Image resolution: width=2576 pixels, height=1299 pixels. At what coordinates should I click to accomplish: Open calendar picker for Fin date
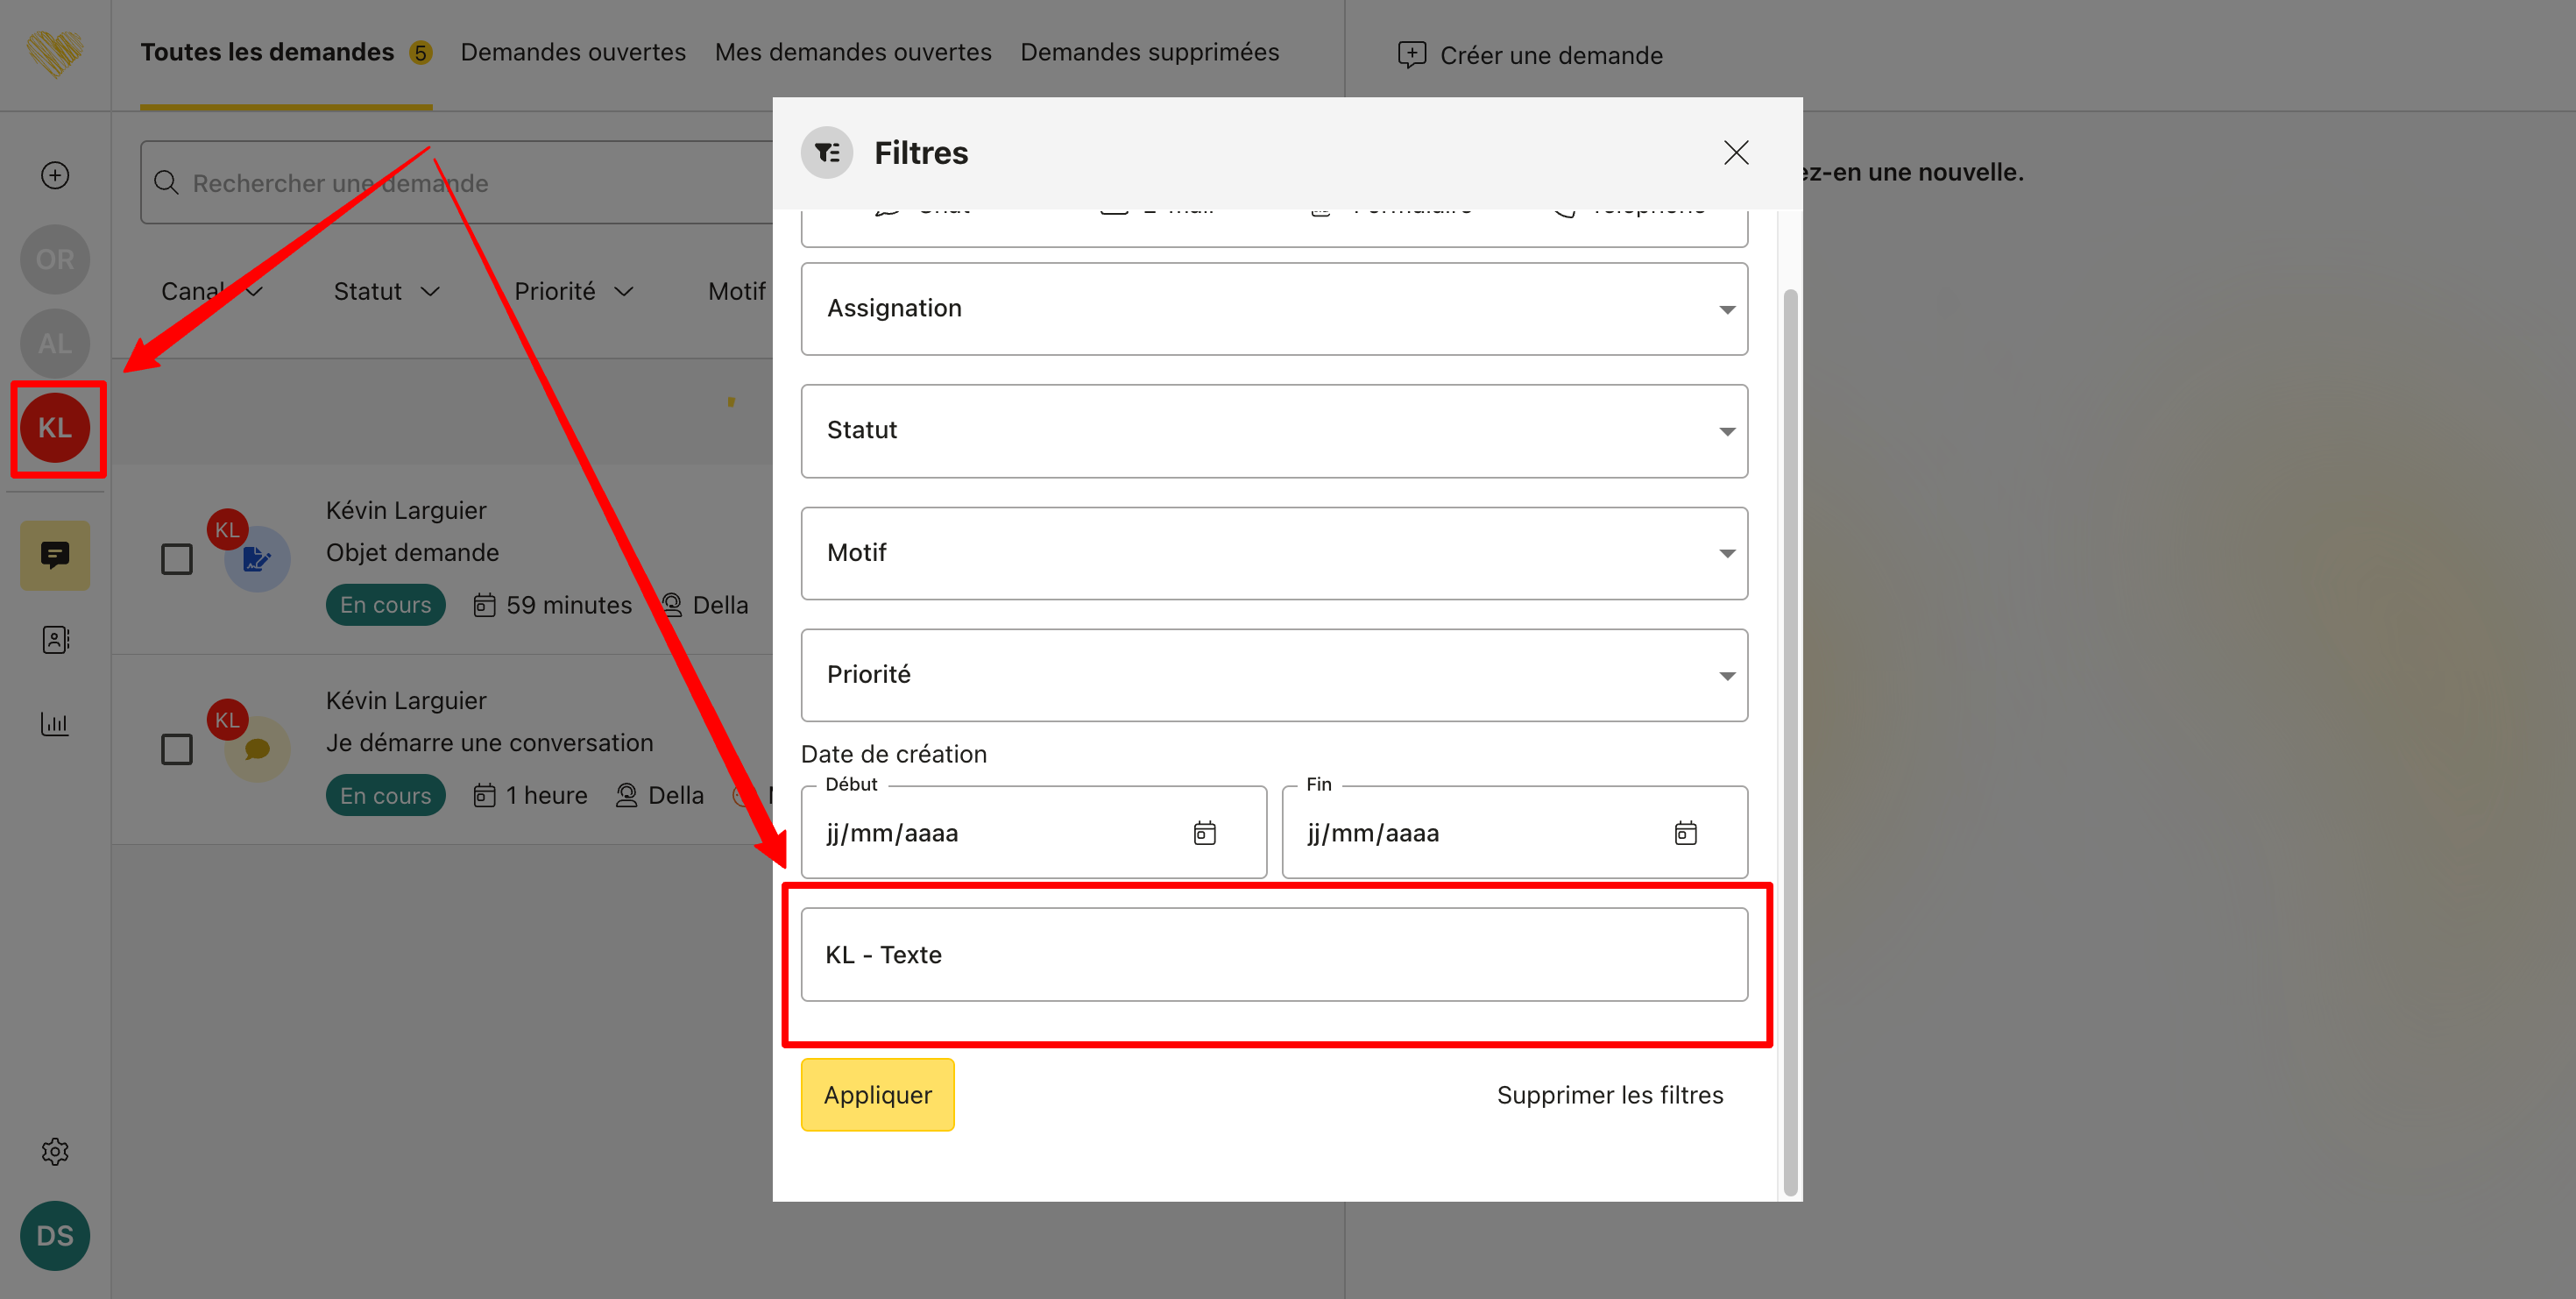click(x=1686, y=833)
